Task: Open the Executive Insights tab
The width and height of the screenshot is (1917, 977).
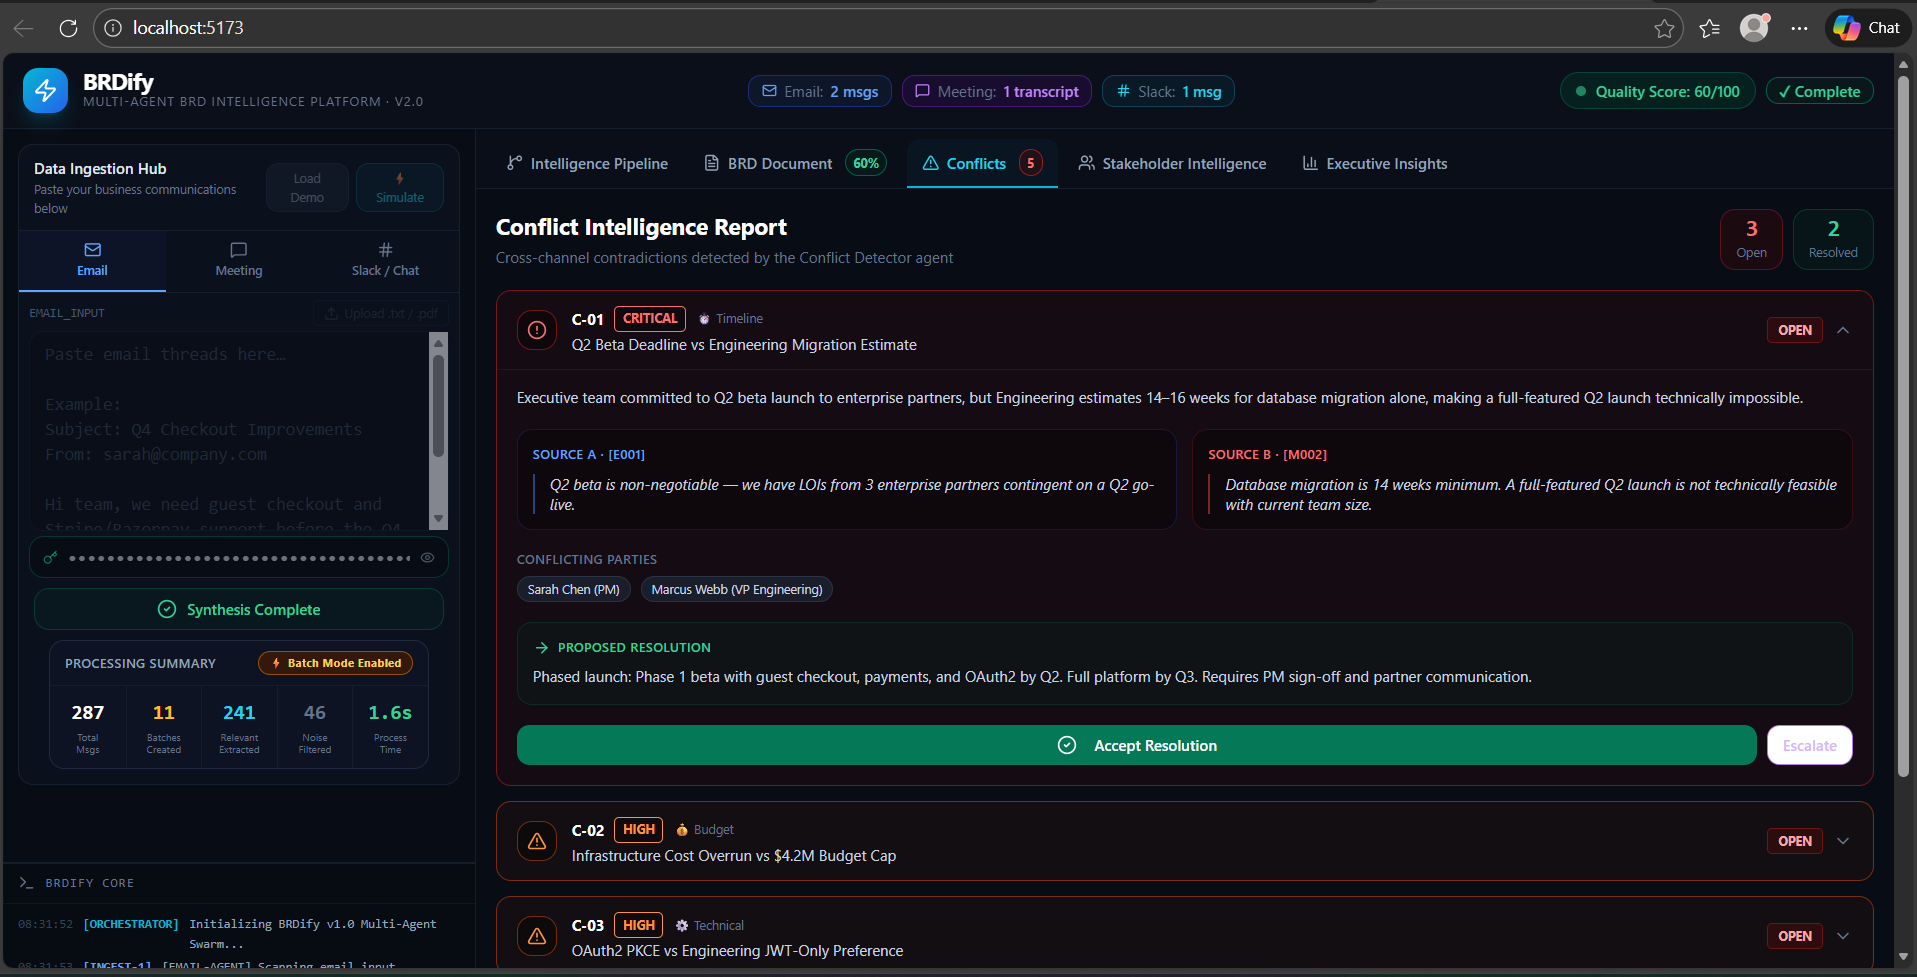Action: tap(1374, 163)
